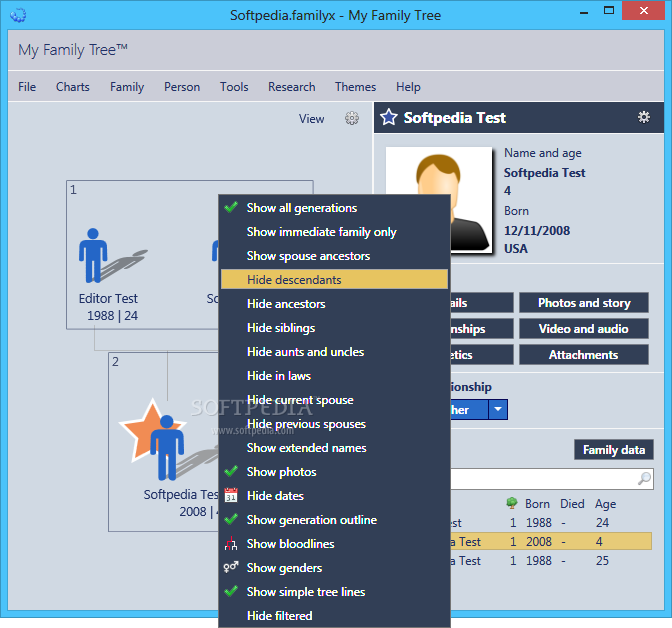The height and width of the screenshot is (628, 672).
Task: Toggle Show all generations checkmark
Action: click(231, 207)
